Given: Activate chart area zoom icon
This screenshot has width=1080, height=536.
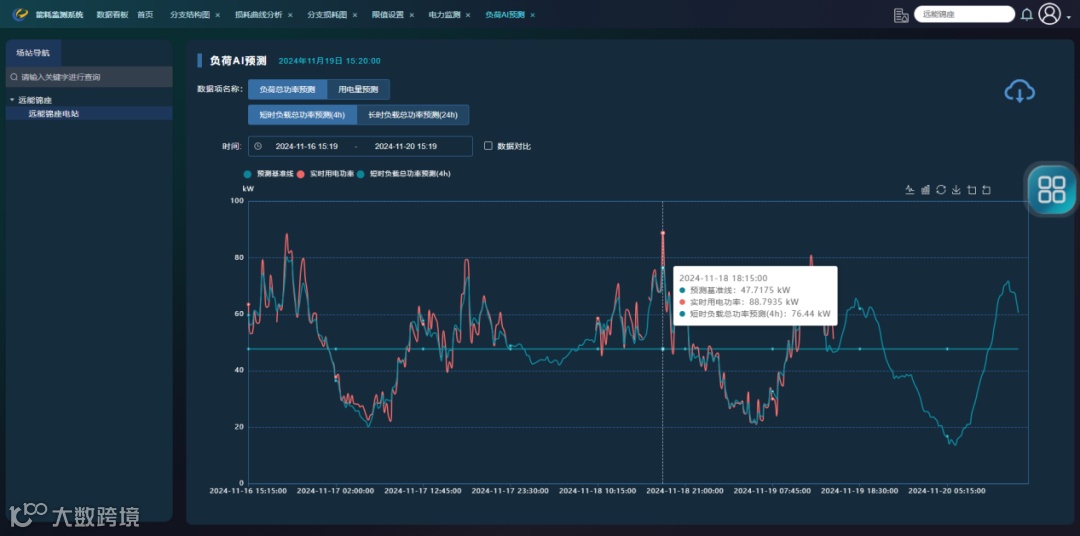Looking at the screenshot, I should [x=972, y=190].
